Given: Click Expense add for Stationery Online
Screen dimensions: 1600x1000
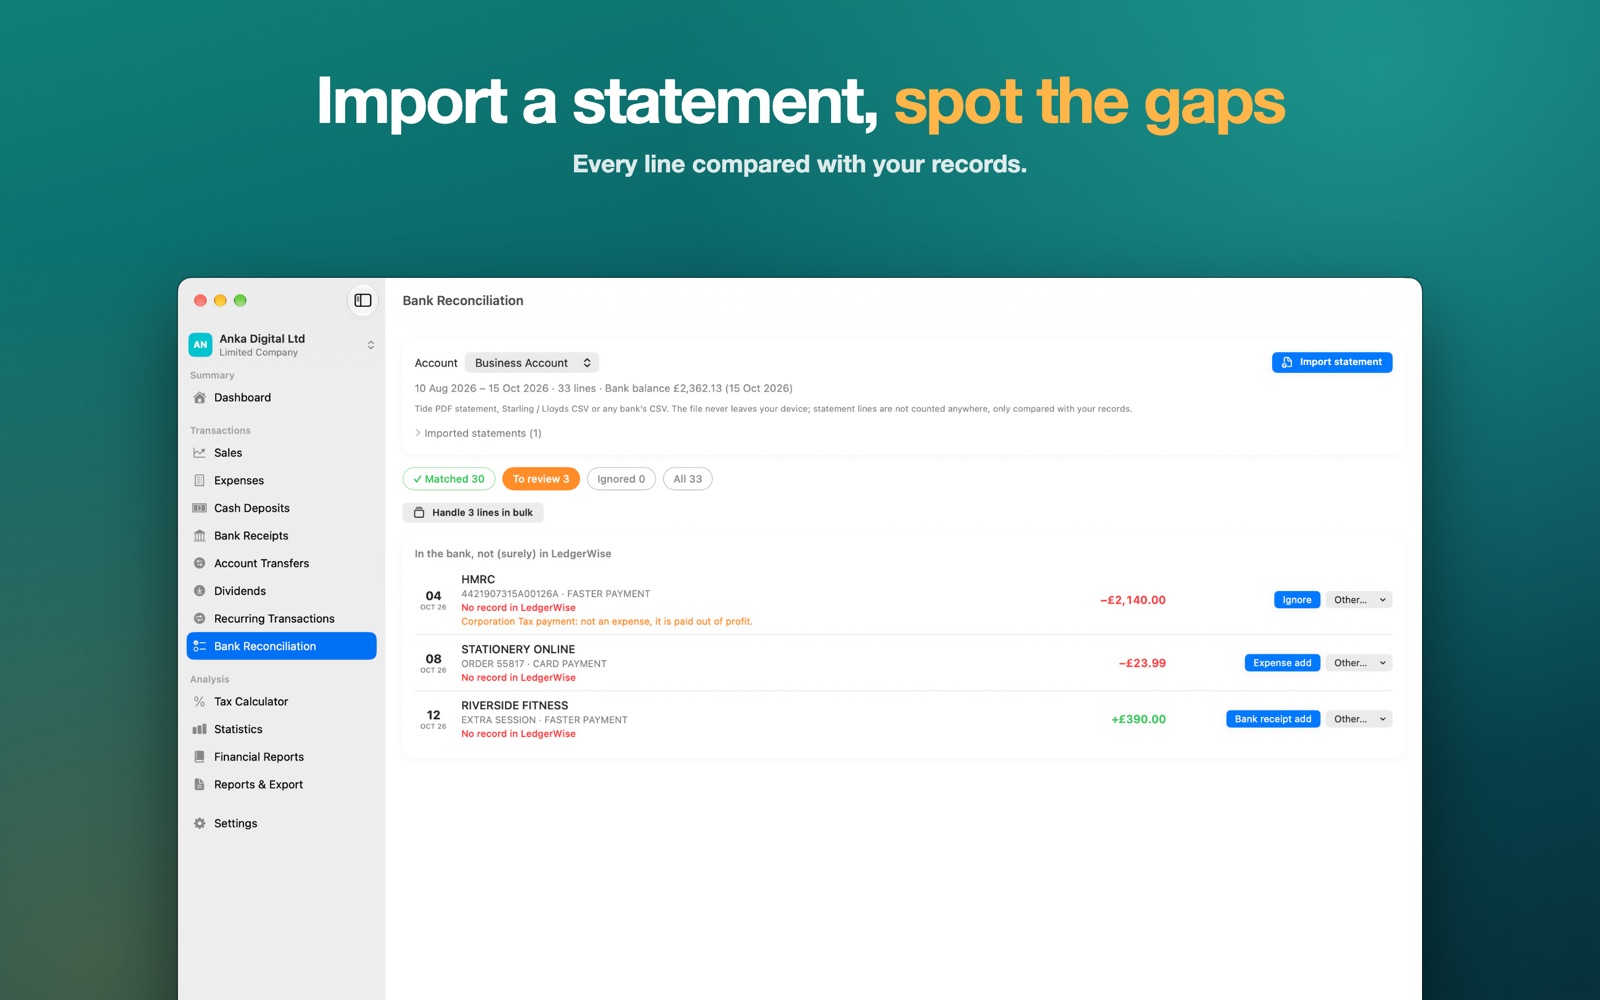Looking at the screenshot, I should (1282, 663).
